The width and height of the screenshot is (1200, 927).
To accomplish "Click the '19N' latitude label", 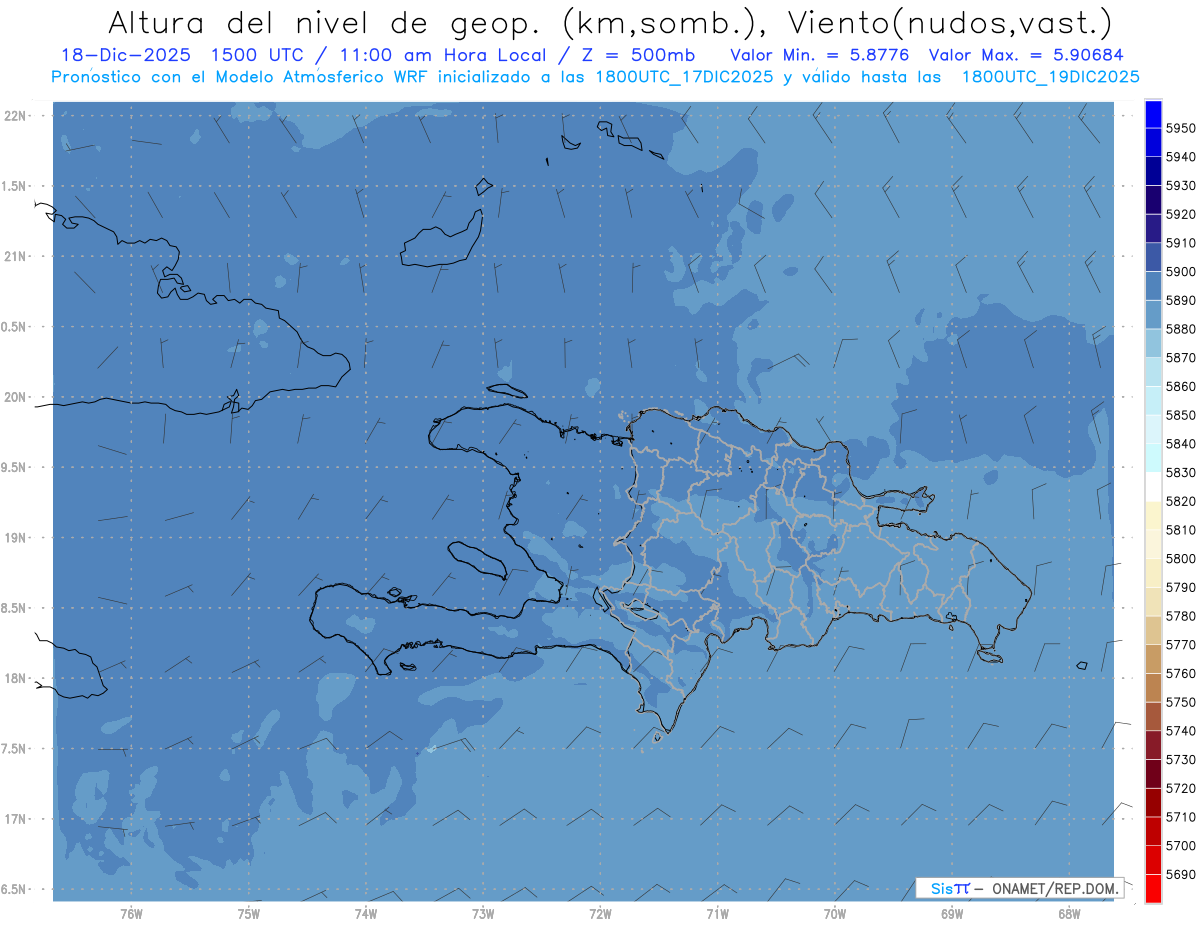I will (17, 538).
